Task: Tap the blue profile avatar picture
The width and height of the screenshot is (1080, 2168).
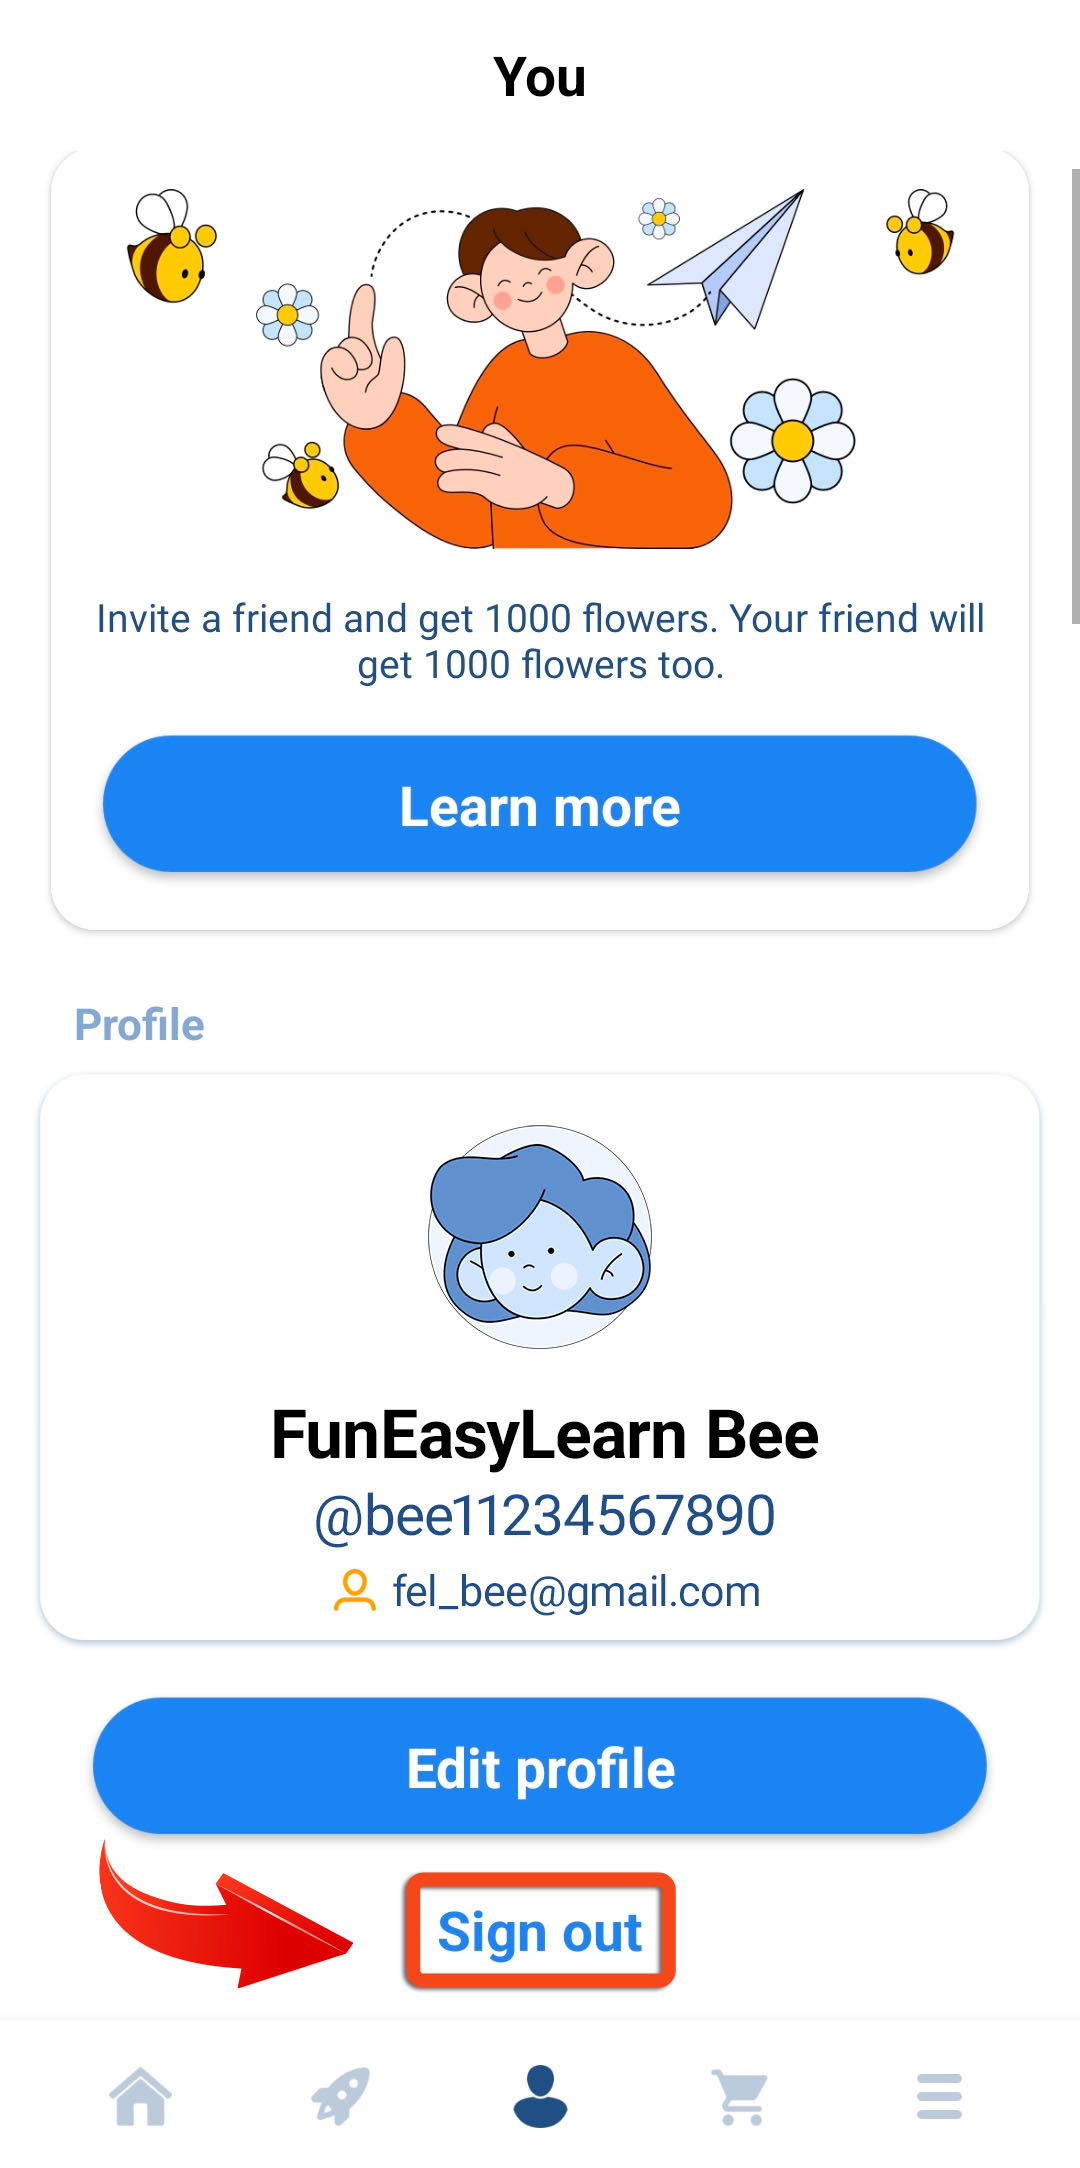Action: pos(540,1237)
